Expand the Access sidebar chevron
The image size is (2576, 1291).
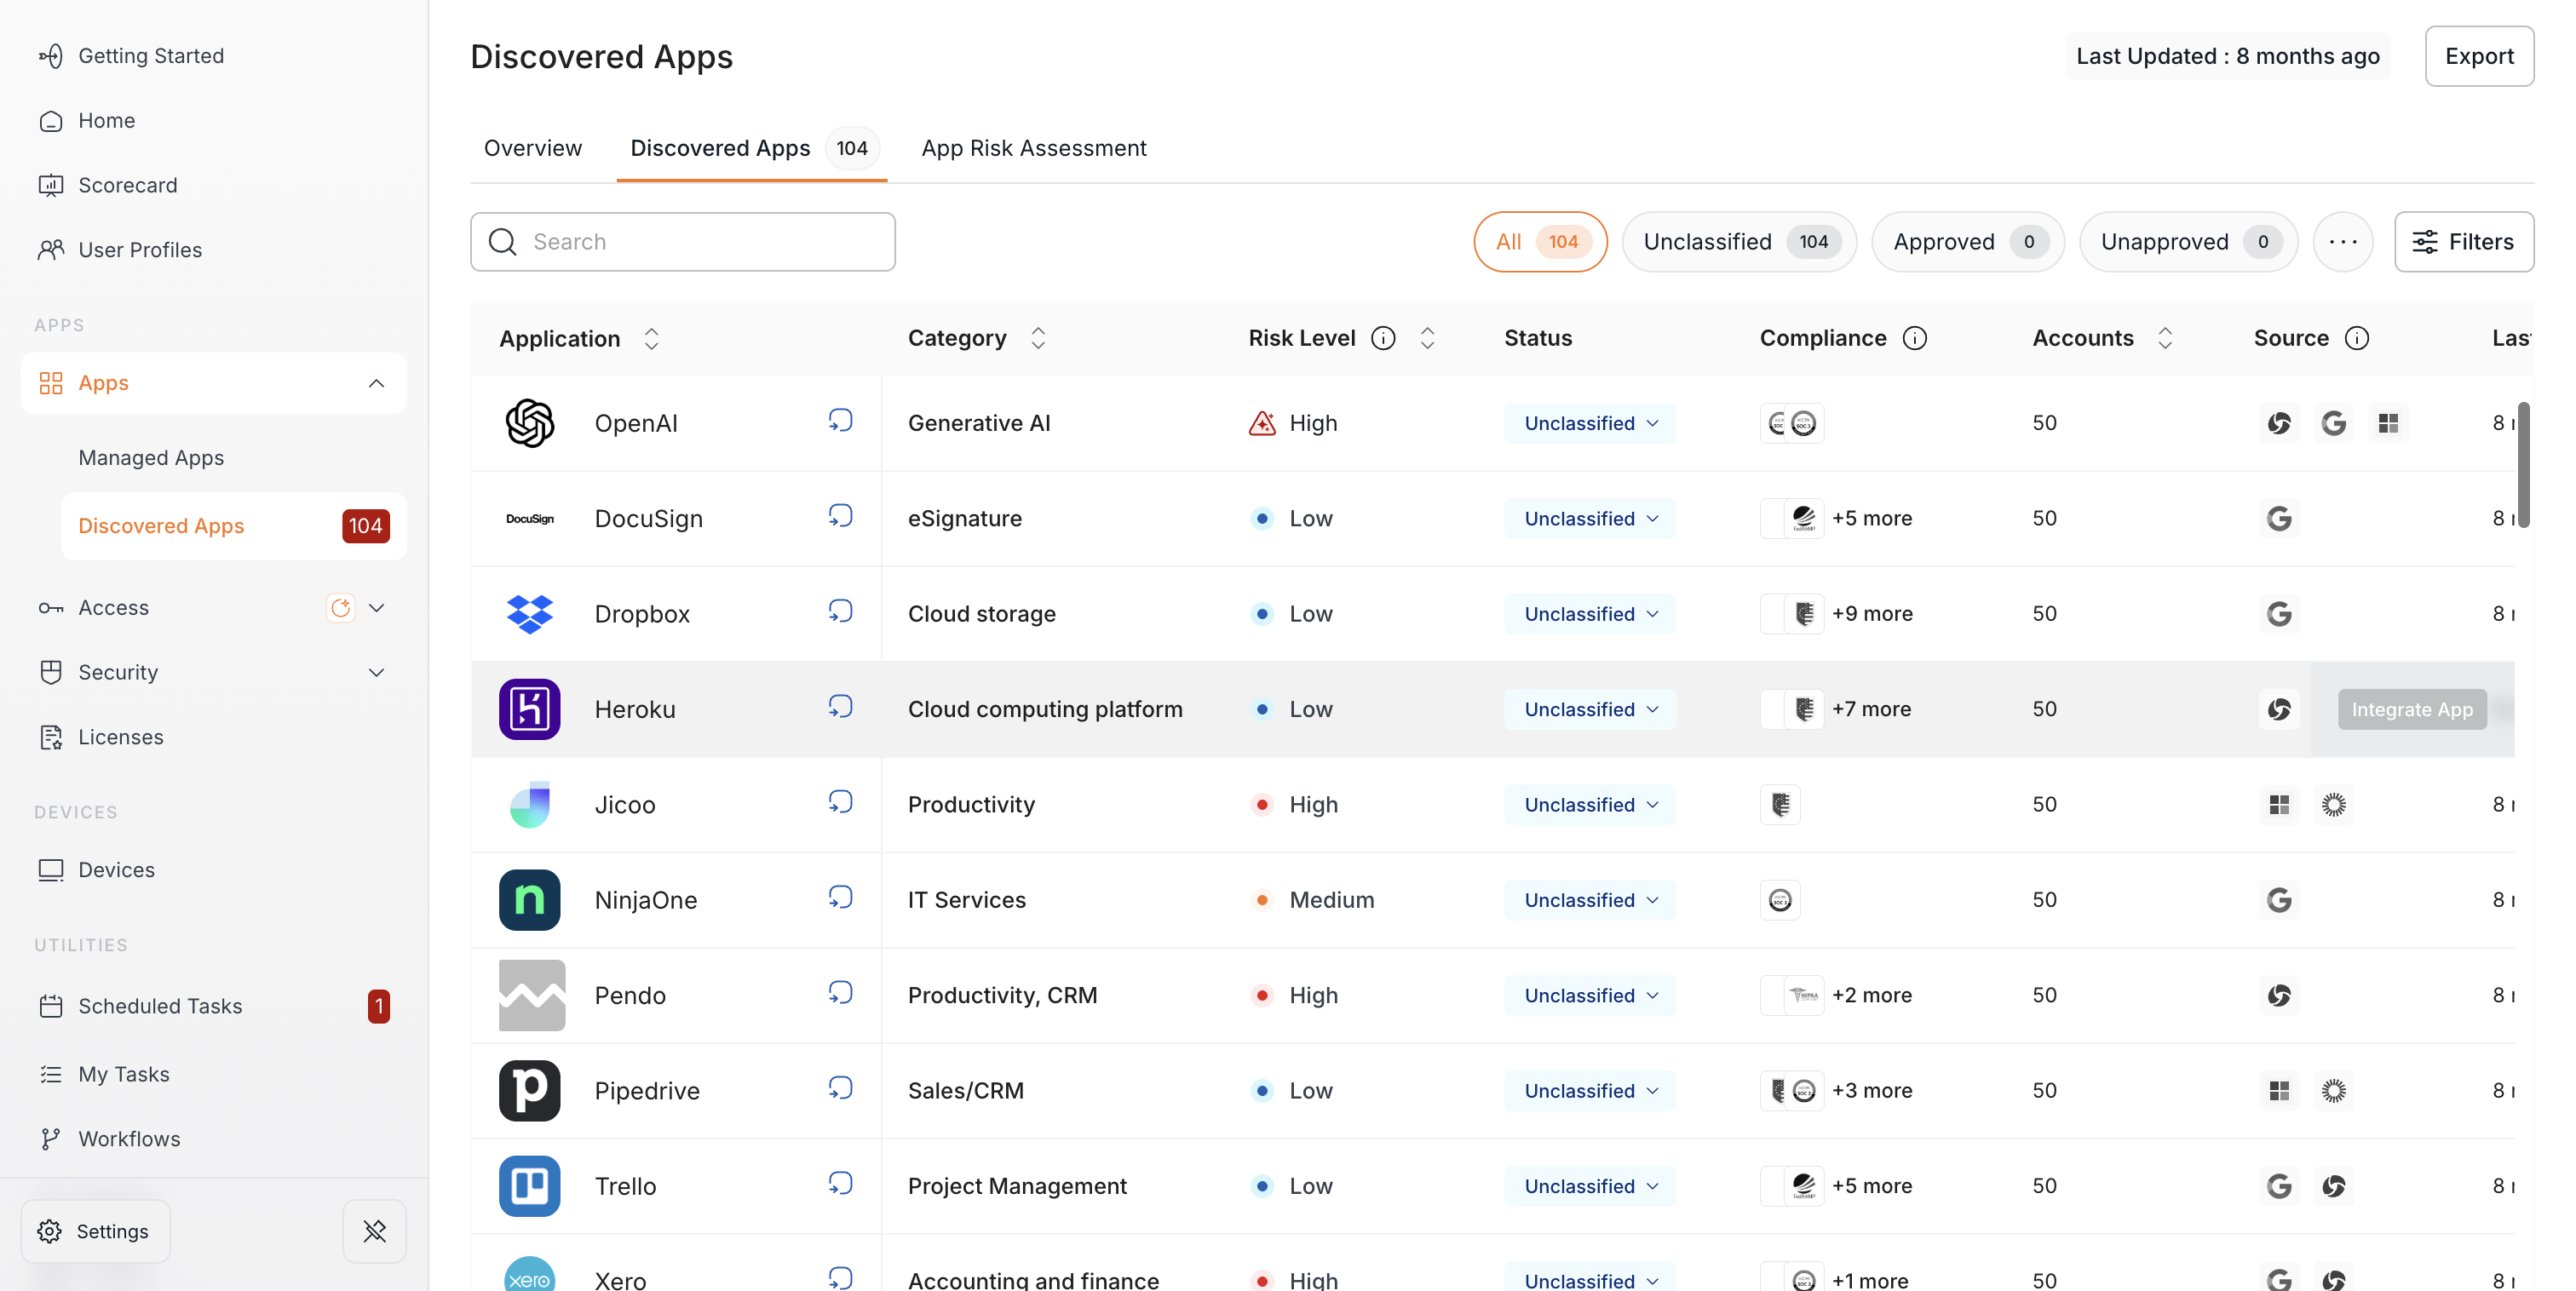pyautogui.click(x=377, y=608)
